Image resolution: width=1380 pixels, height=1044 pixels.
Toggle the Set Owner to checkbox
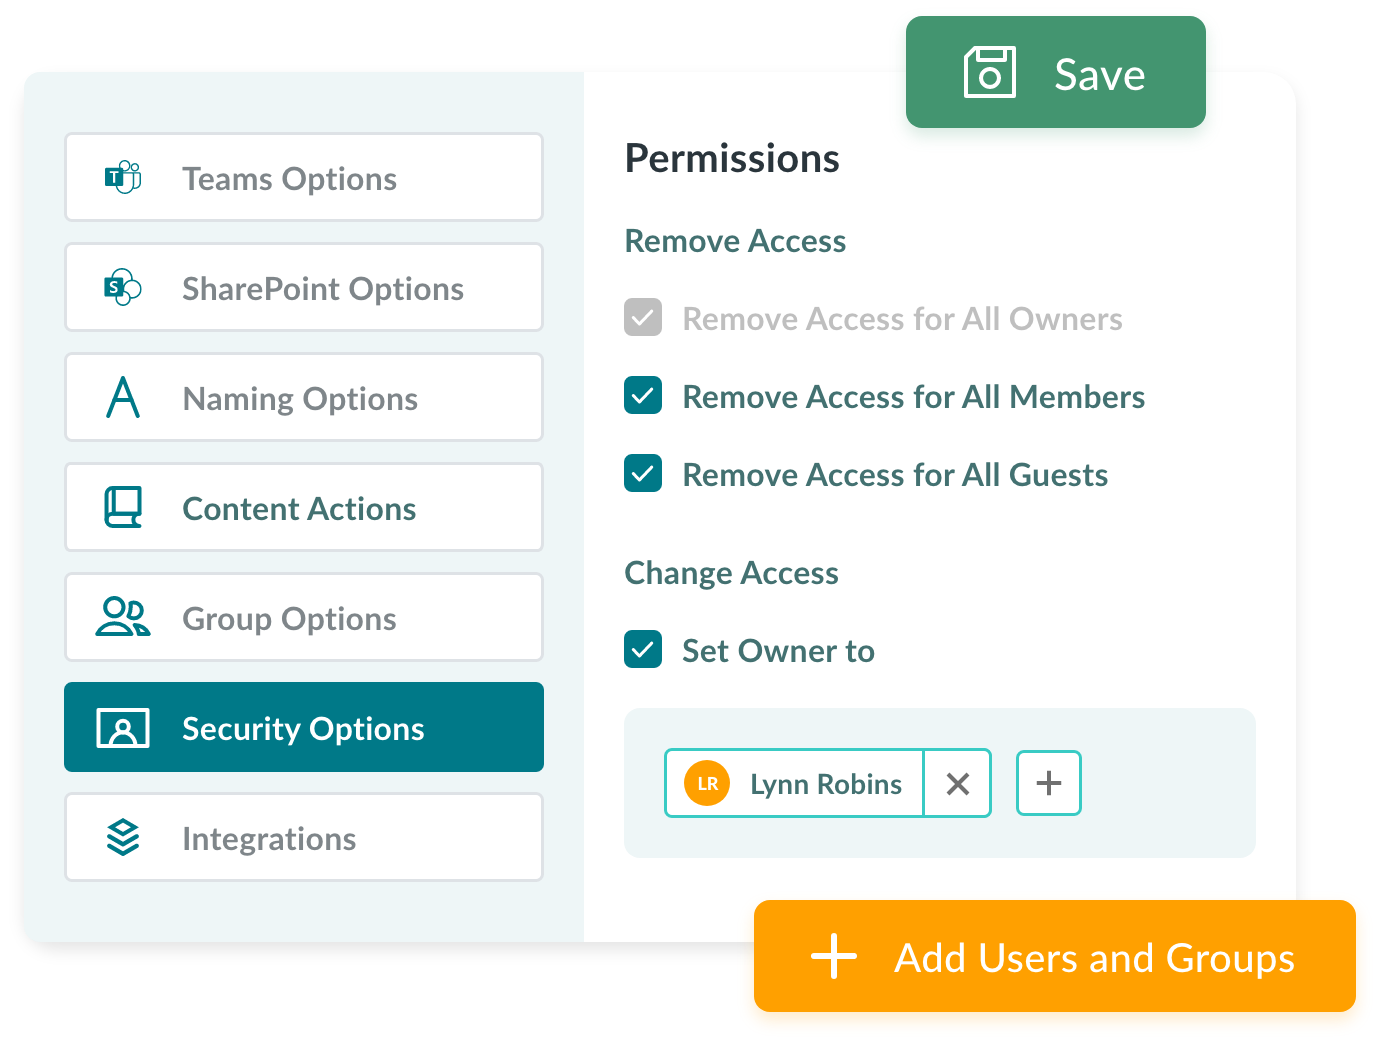pyautogui.click(x=643, y=650)
